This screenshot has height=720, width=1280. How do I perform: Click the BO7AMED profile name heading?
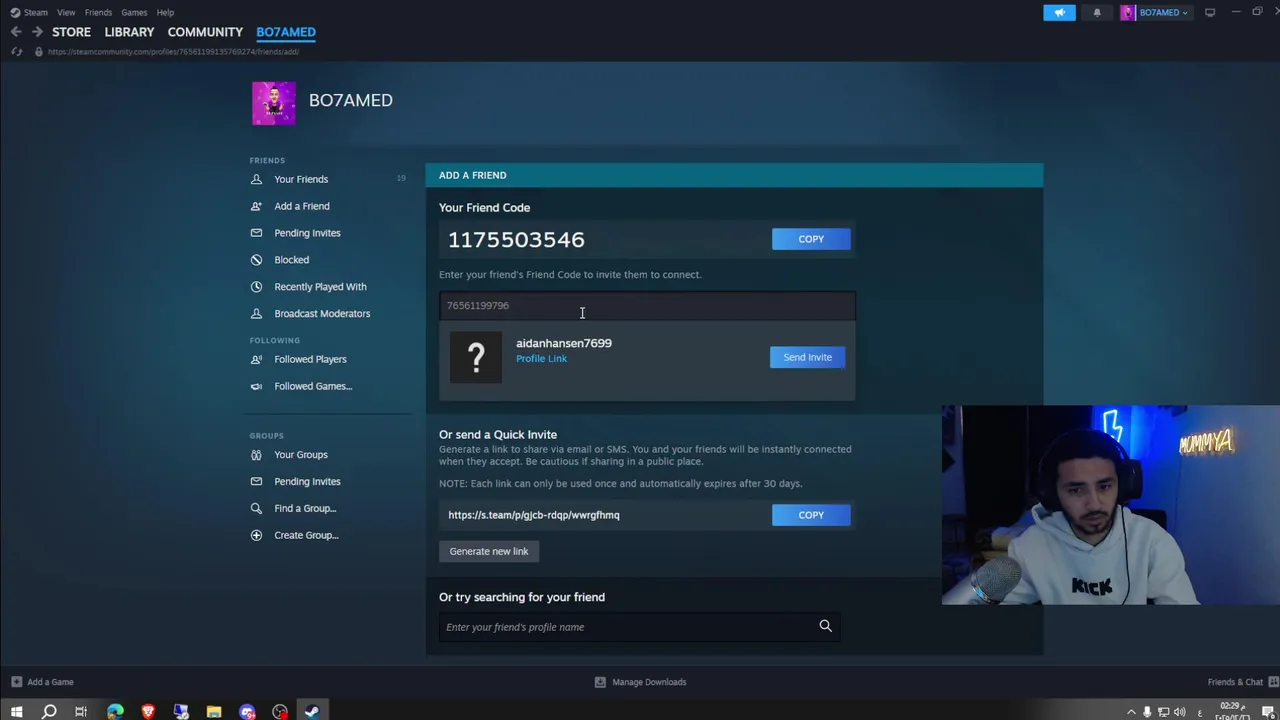pyautogui.click(x=351, y=100)
